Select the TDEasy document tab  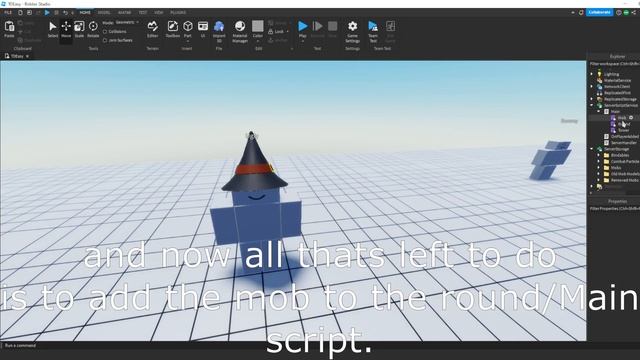pyautogui.click(x=17, y=56)
